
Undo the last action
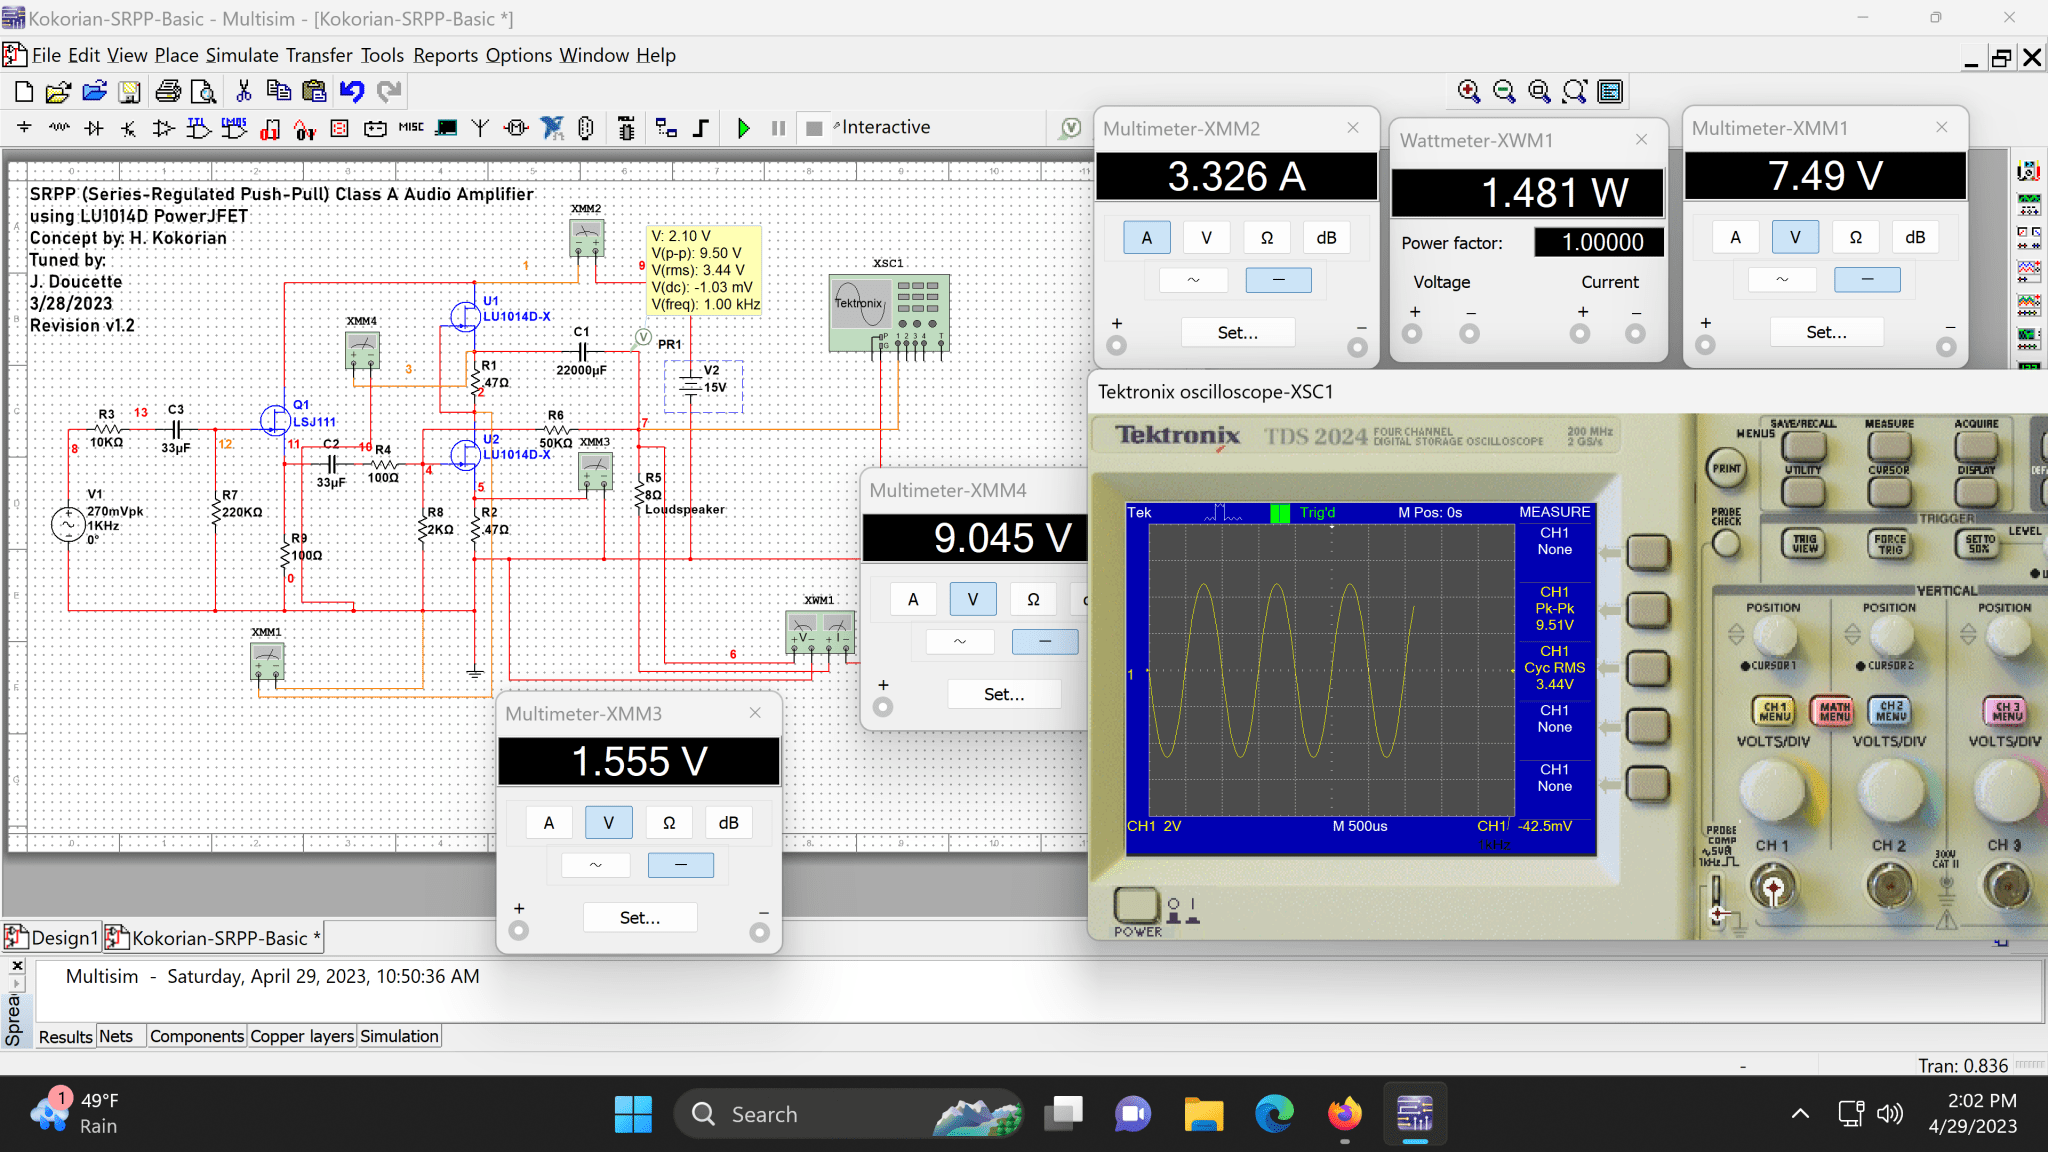pos(352,92)
